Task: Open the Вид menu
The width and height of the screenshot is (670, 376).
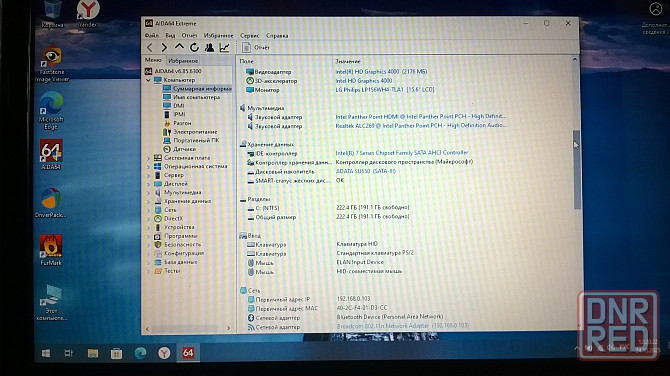Action: pyautogui.click(x=170, y=35)
